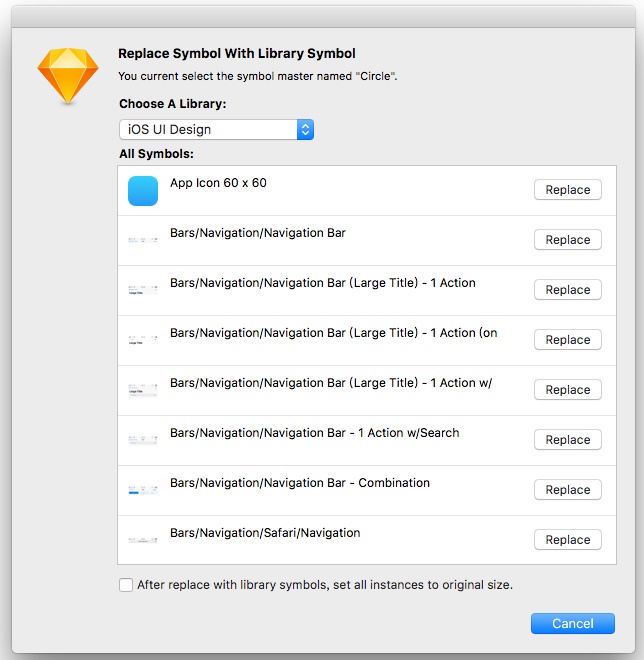This screenshot has width=644, height=660.
Task: Select 'Bars/Navigation/Safari/Navigation' row text
Action: 265,533
